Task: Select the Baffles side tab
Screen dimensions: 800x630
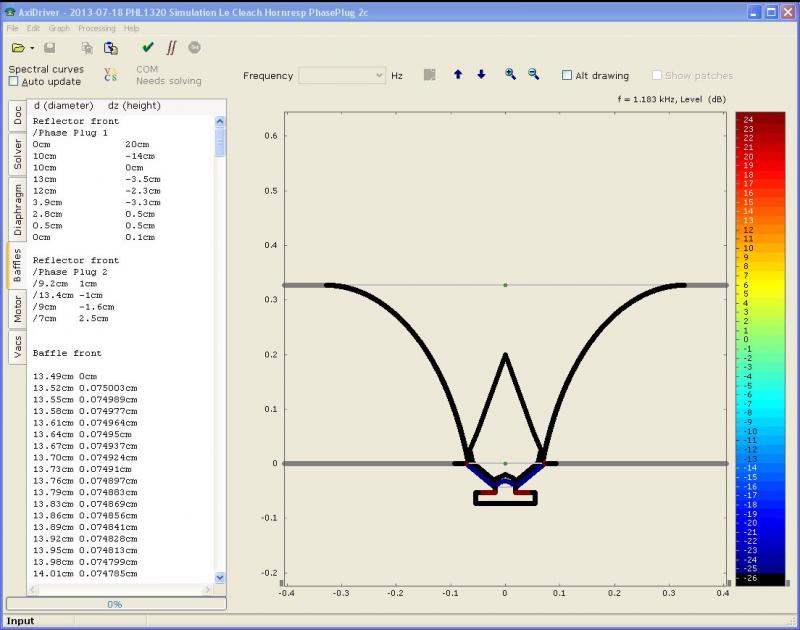Action: (x=16, y=265)
